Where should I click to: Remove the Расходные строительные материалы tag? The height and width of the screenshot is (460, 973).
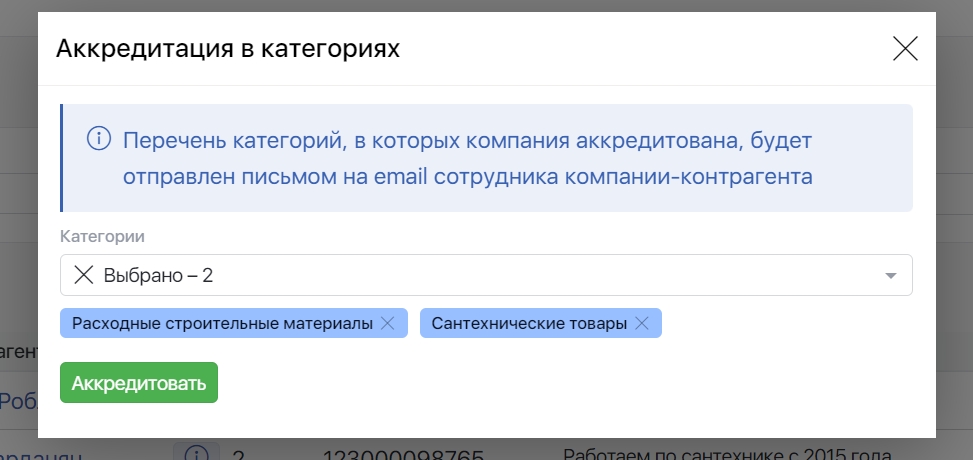coord(388,324)
